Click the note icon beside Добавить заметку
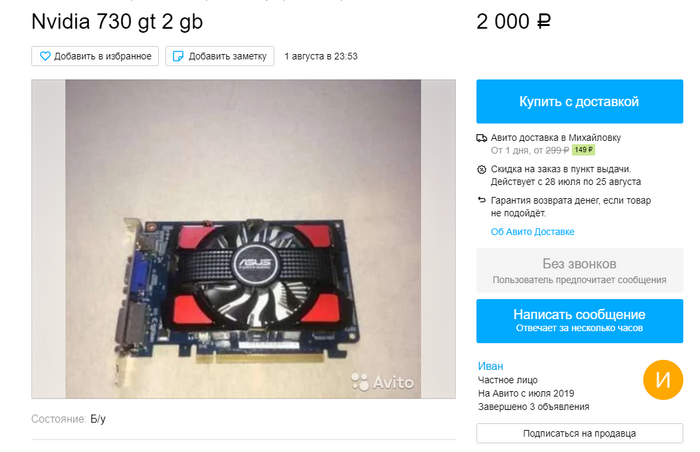 click(178, 56)
